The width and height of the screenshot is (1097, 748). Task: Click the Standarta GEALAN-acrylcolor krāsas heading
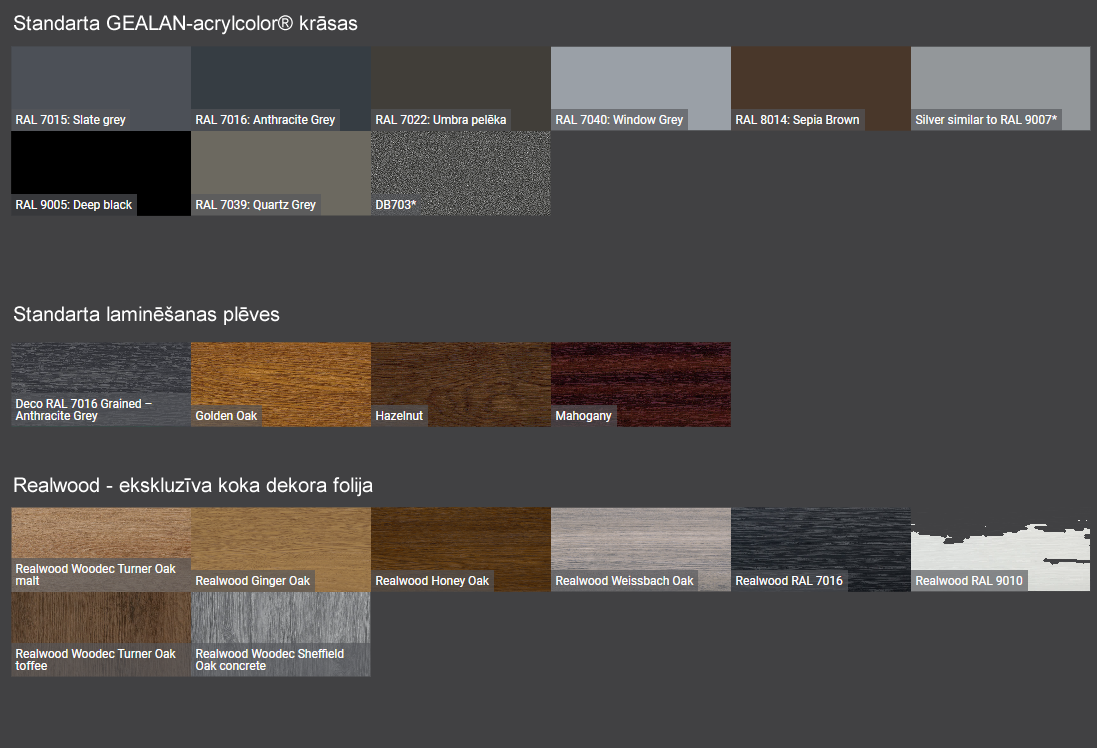coord(185,24)
